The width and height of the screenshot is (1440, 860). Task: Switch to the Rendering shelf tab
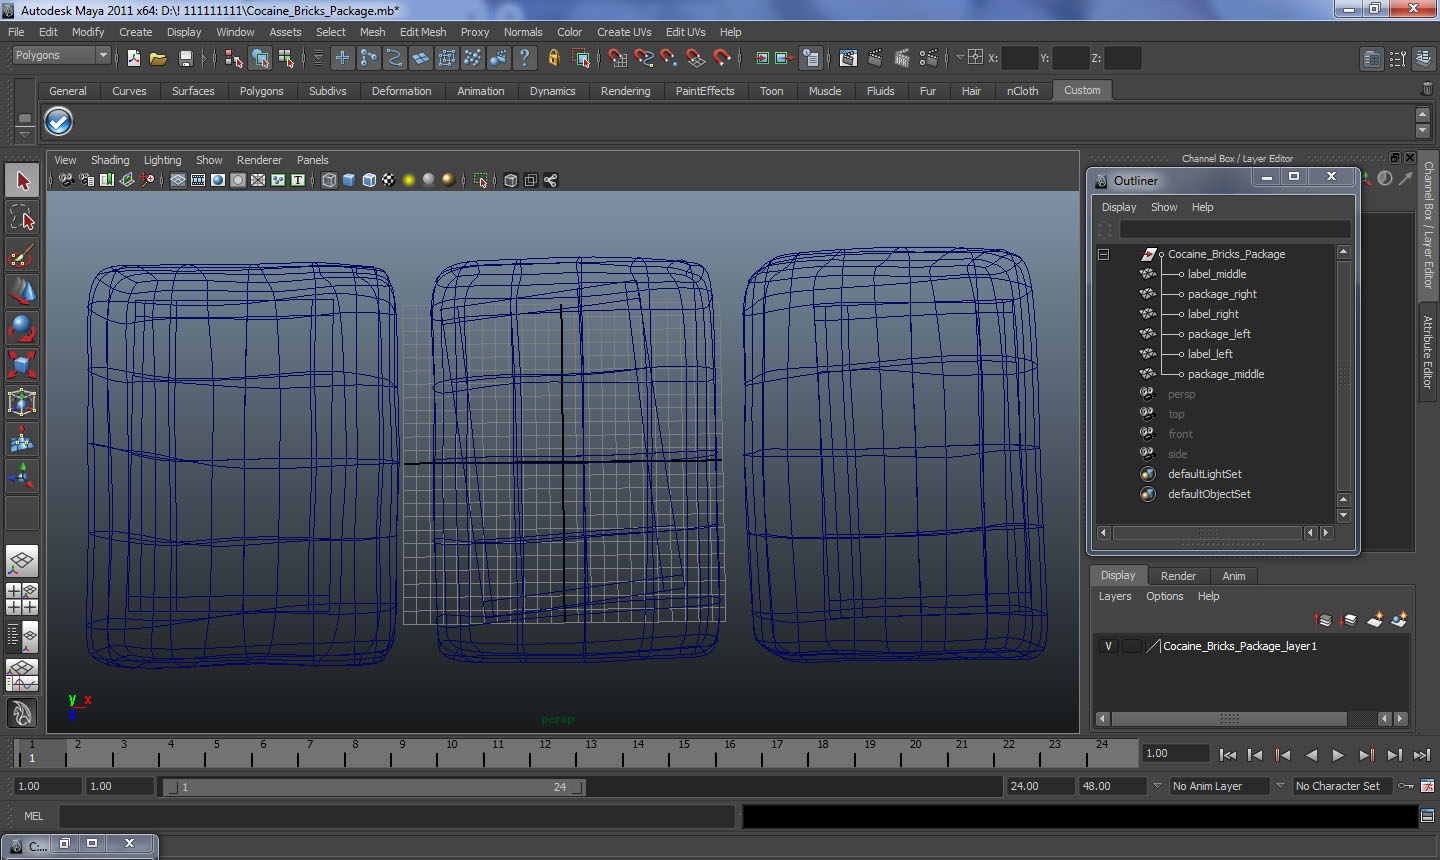(x=625, y=91)
